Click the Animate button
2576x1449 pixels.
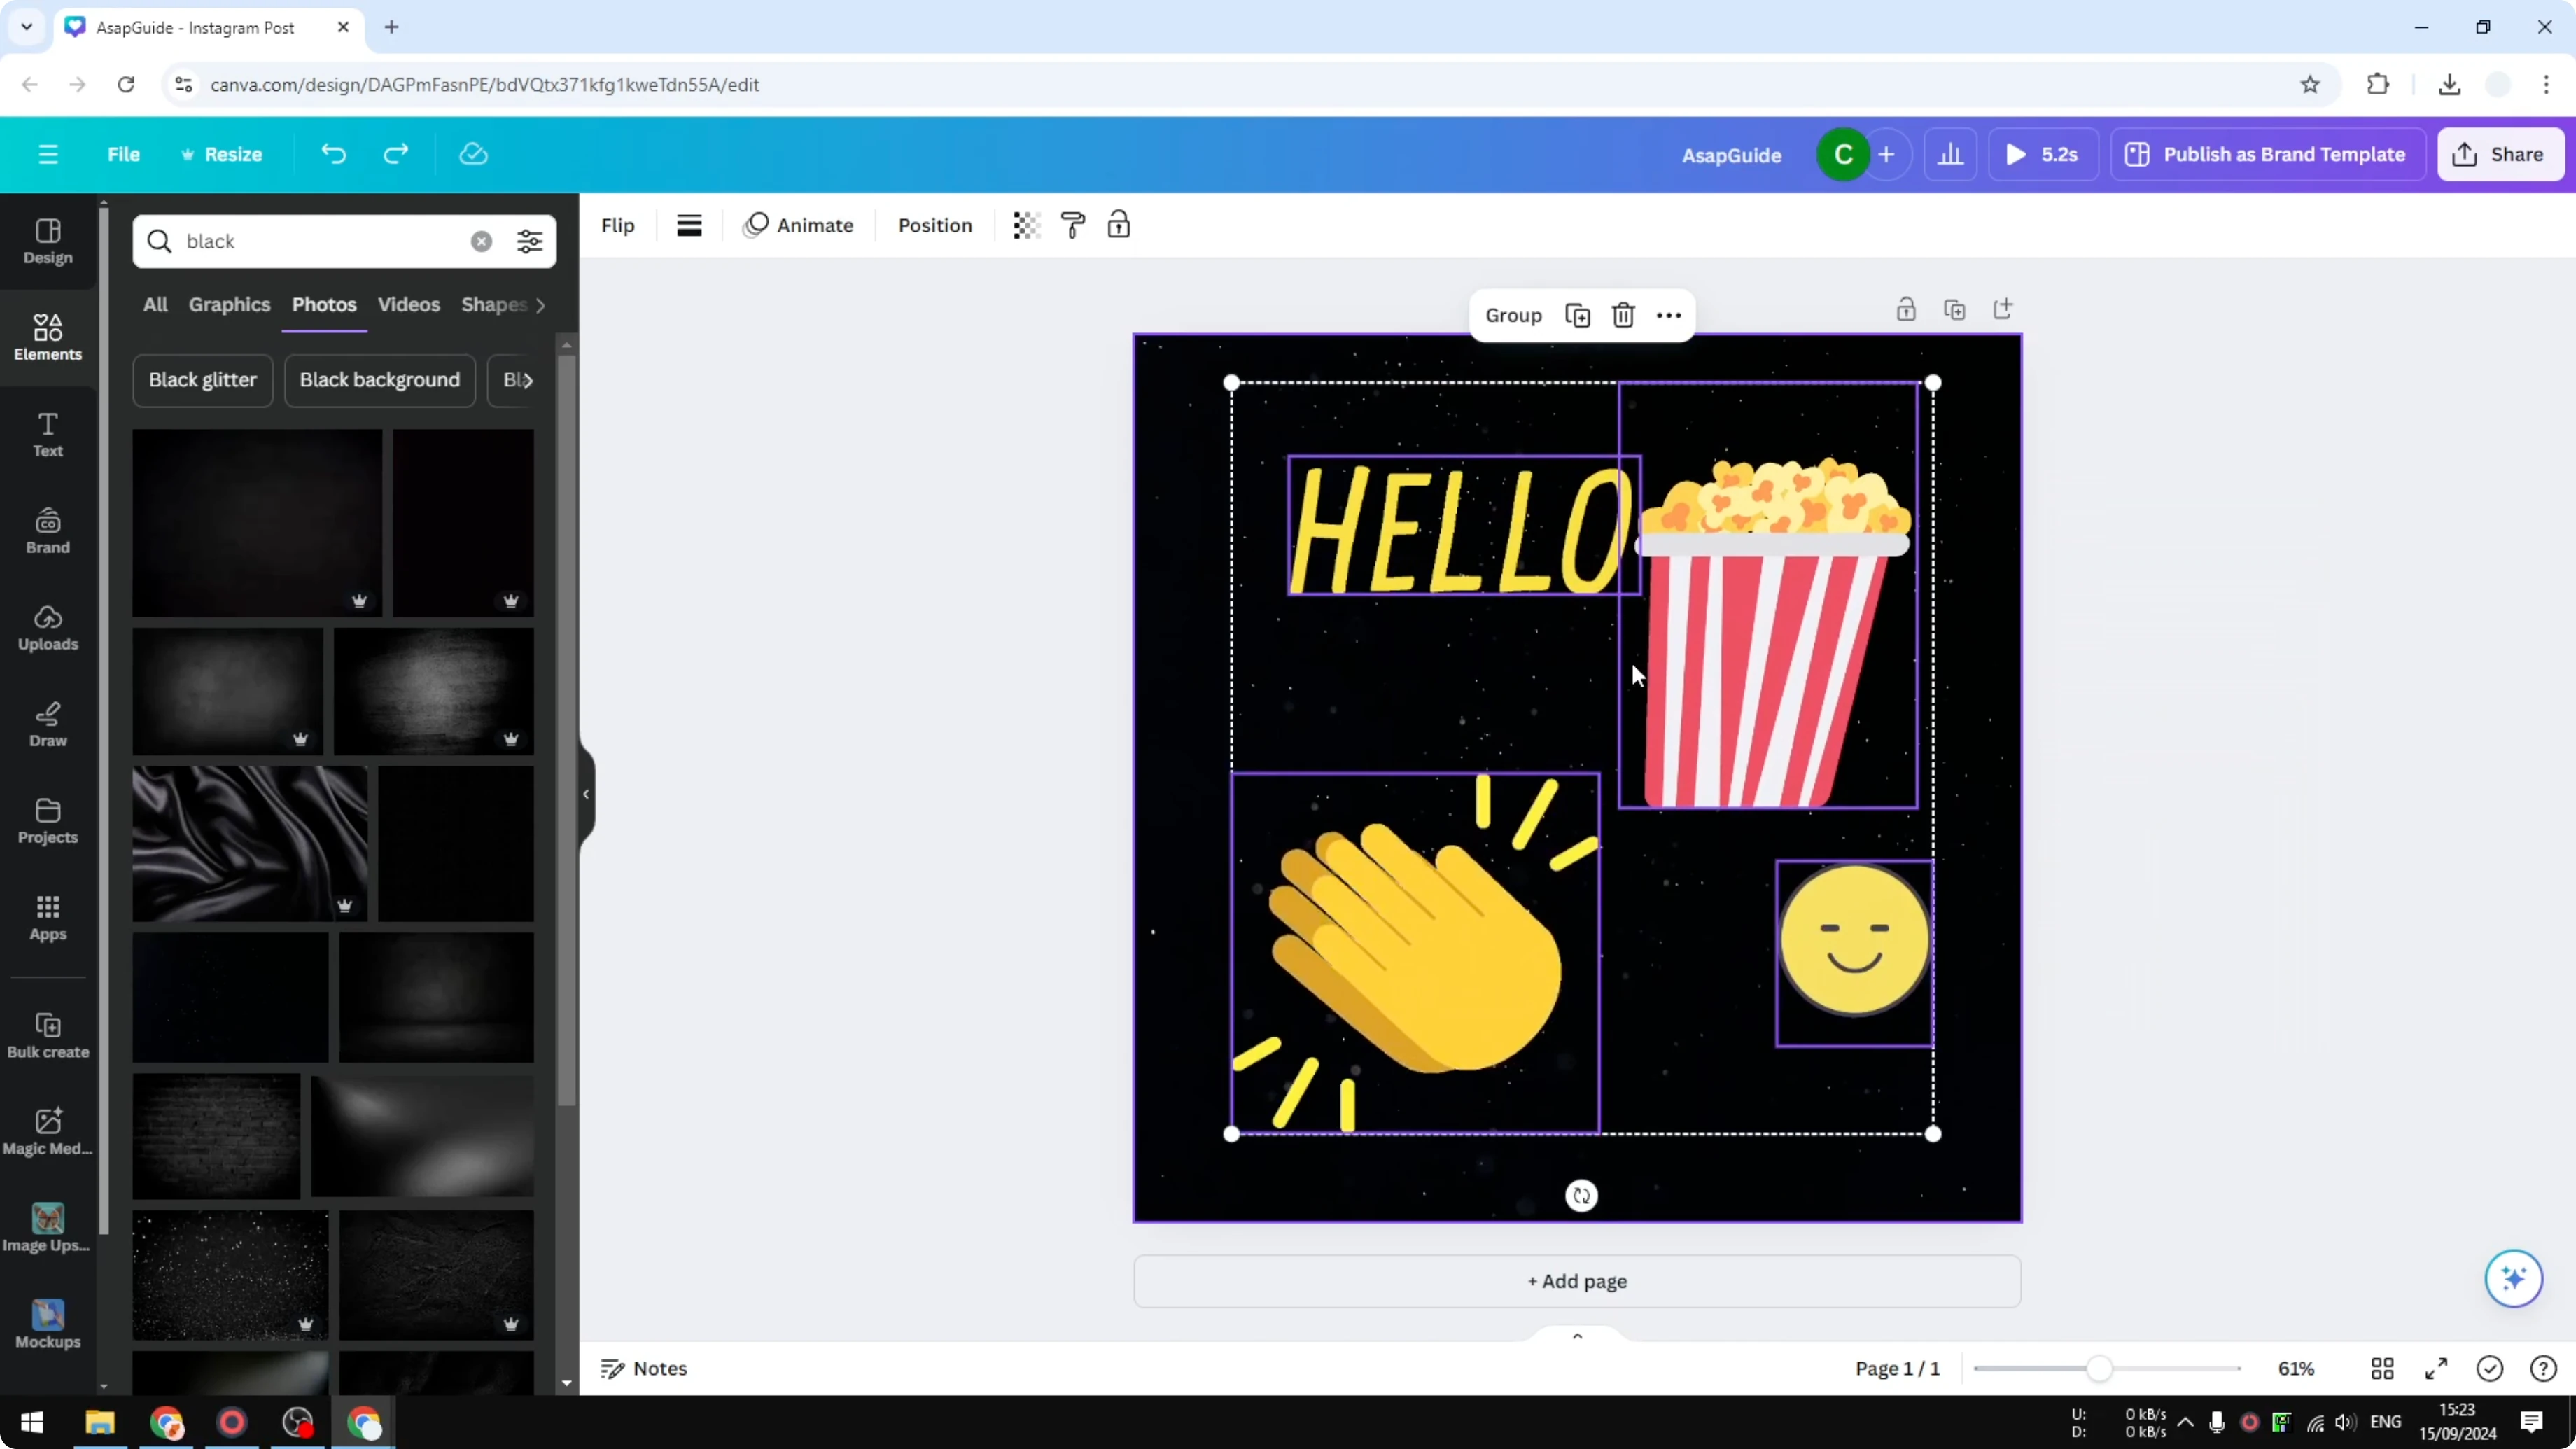pos(799,225)
